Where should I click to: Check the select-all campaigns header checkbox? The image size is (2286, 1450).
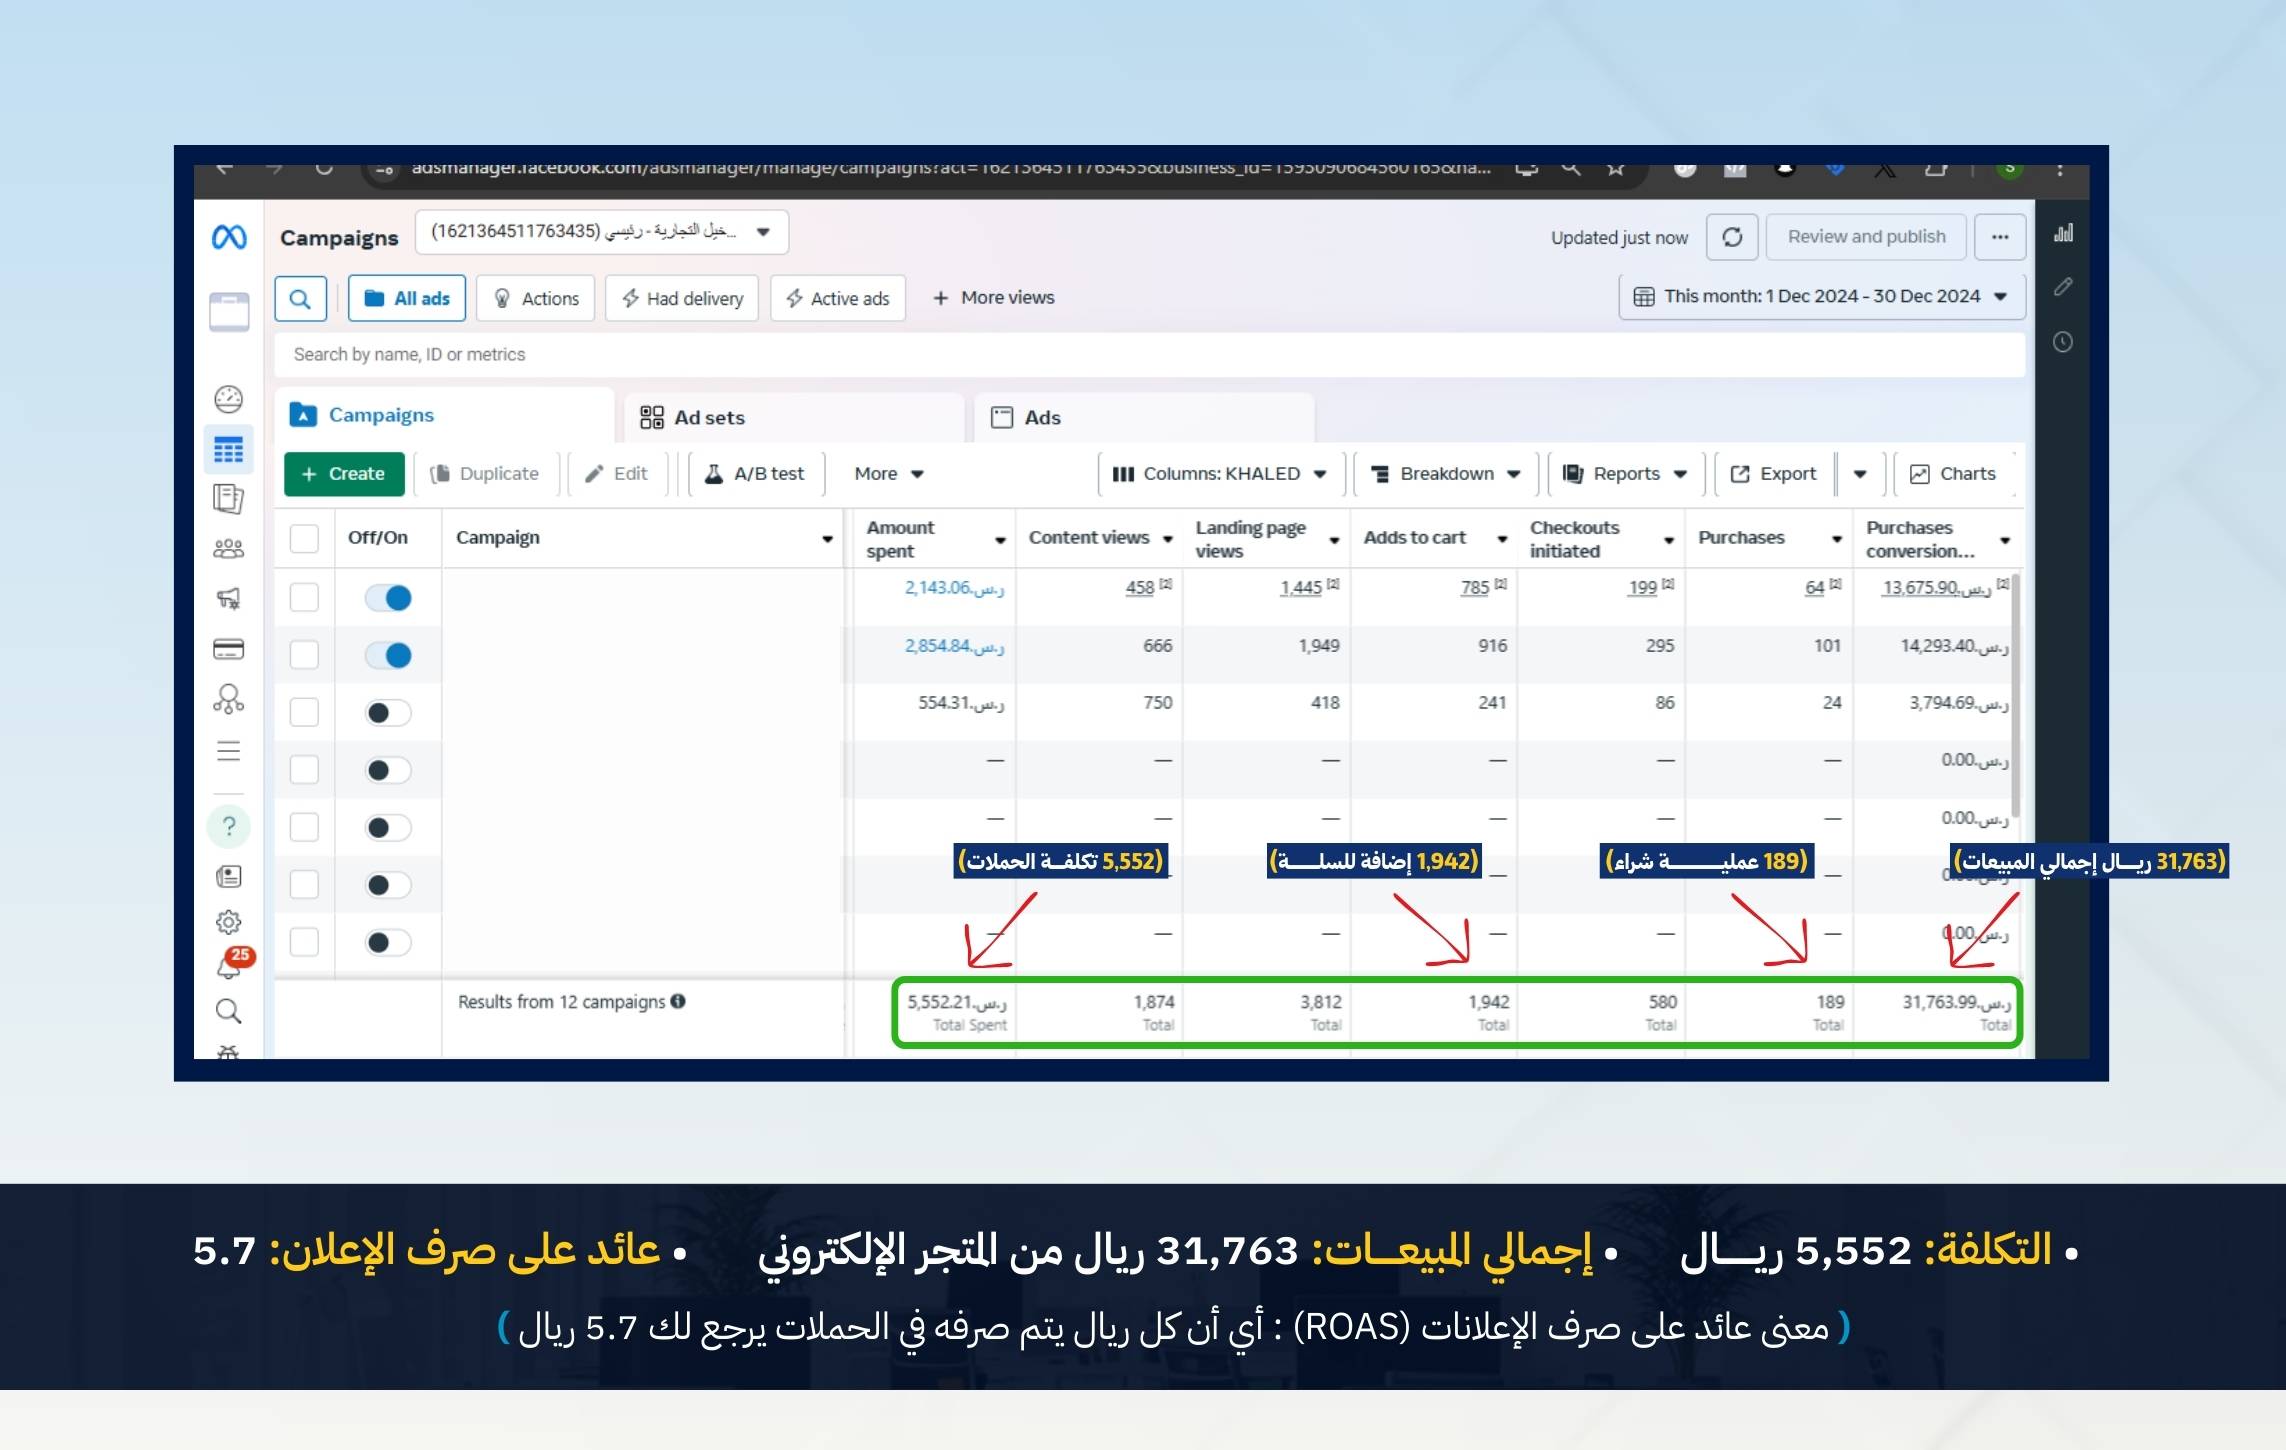[x=304, y=538]
